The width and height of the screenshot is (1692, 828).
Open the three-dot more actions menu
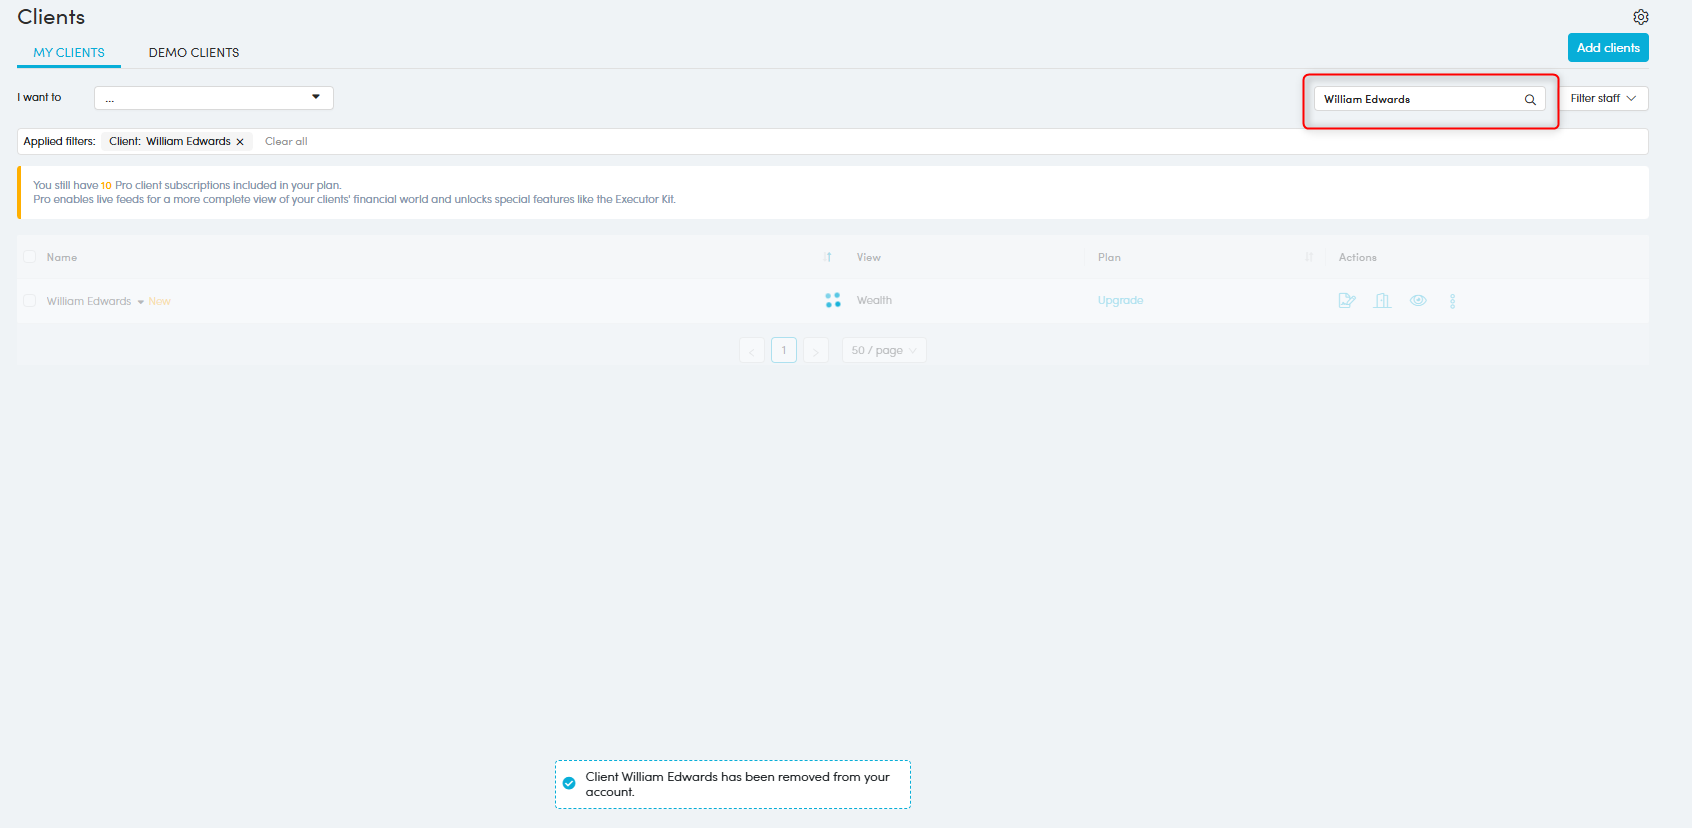(1452, 301)
